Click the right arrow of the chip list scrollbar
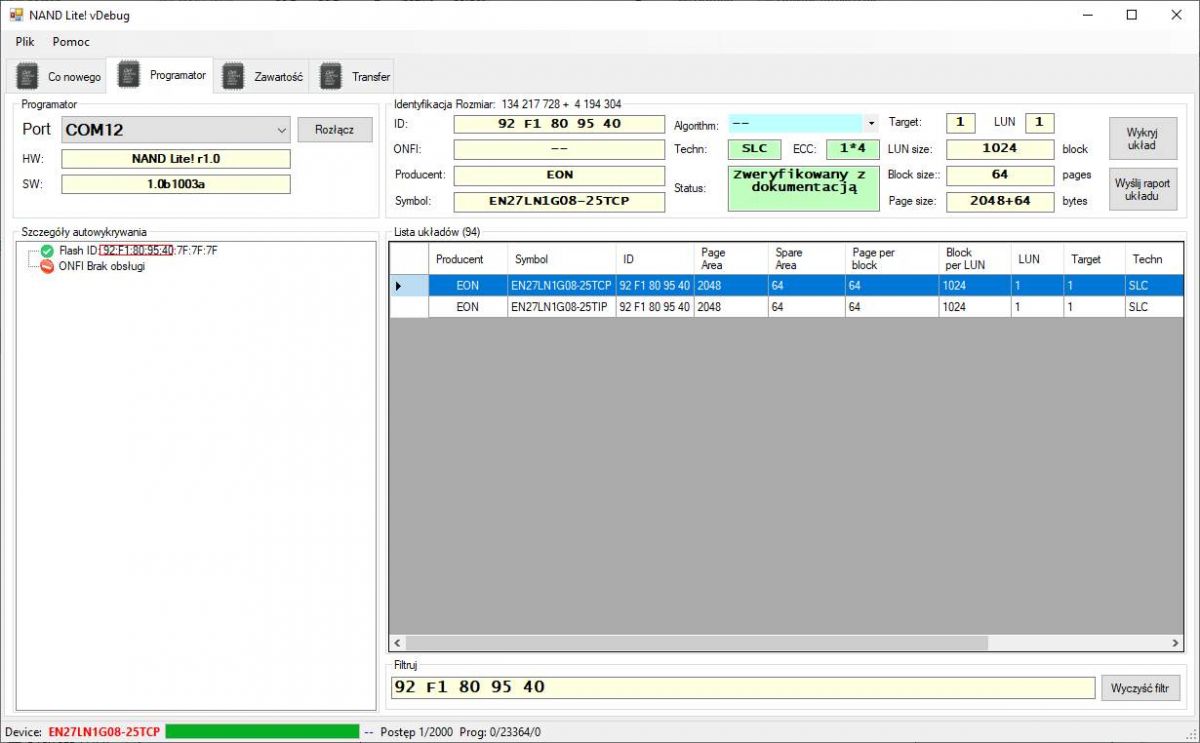Image resolution: width=1200 pixels, height=743 pixels. pyautogui.click(x=1173, y=643)
